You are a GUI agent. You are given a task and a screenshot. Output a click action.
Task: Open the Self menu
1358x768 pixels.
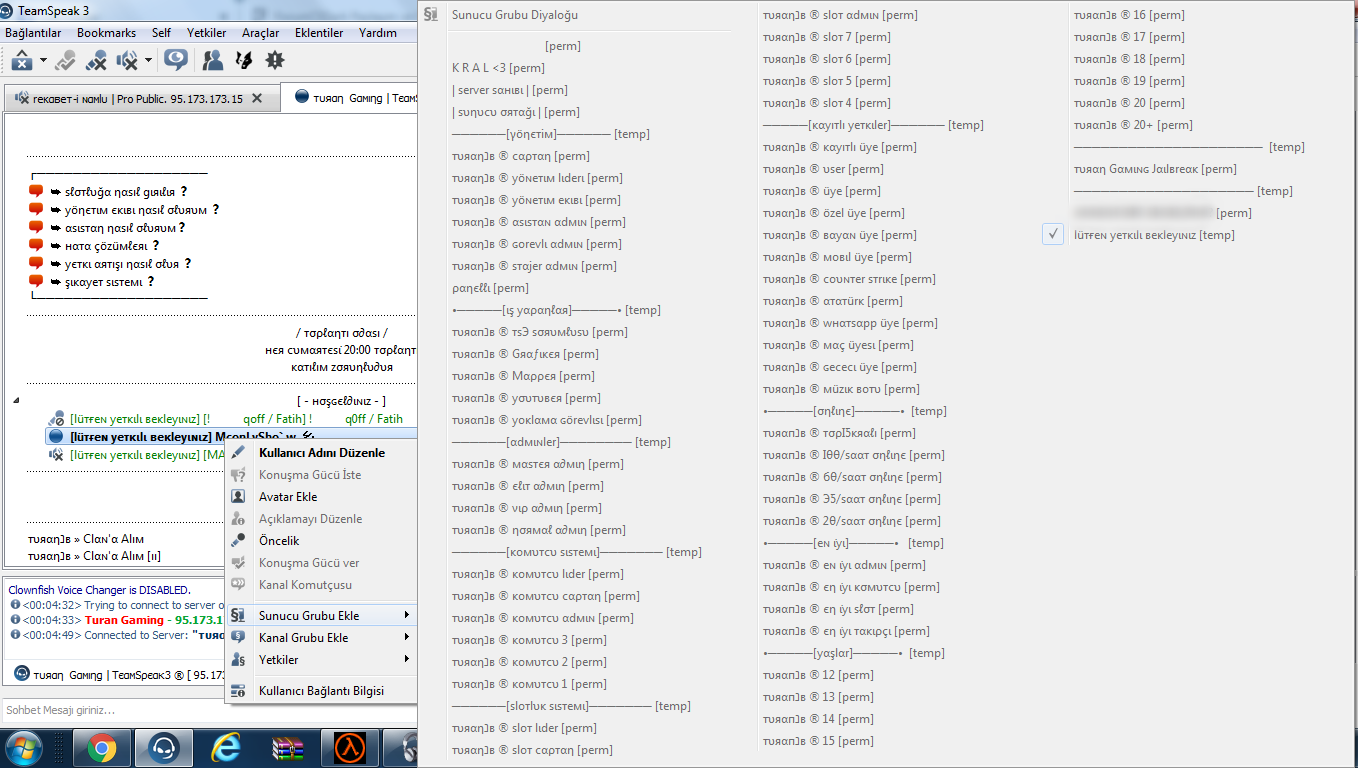pyautogui.click(x=161, y=33)
